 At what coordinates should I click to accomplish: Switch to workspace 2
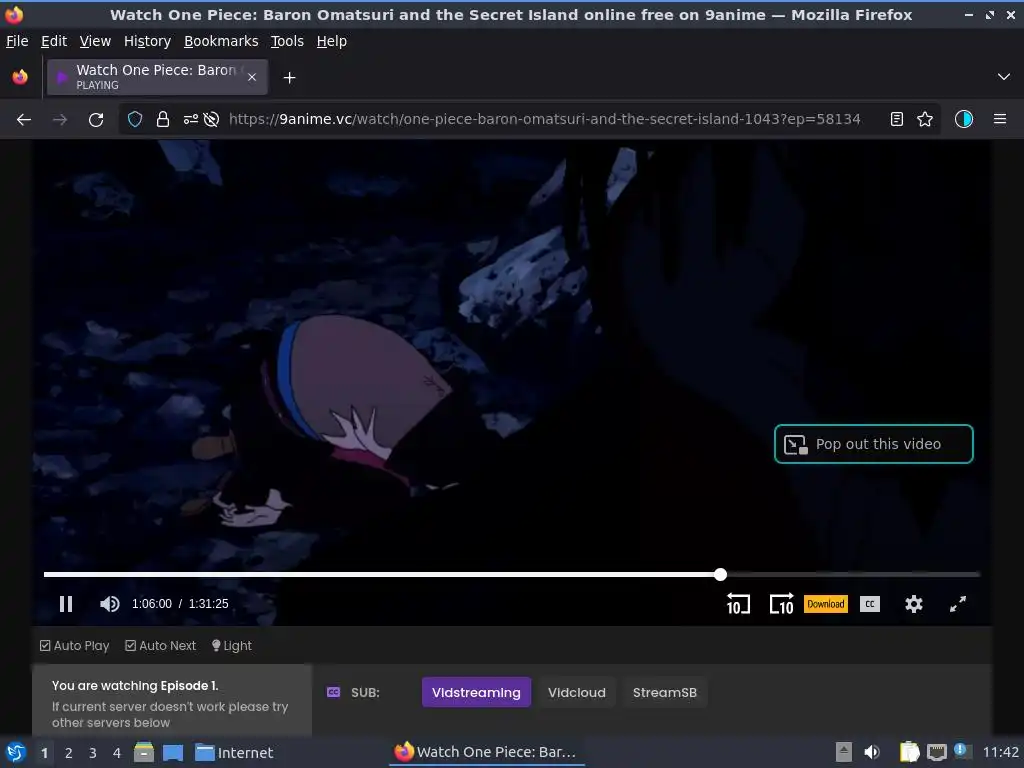69,753
